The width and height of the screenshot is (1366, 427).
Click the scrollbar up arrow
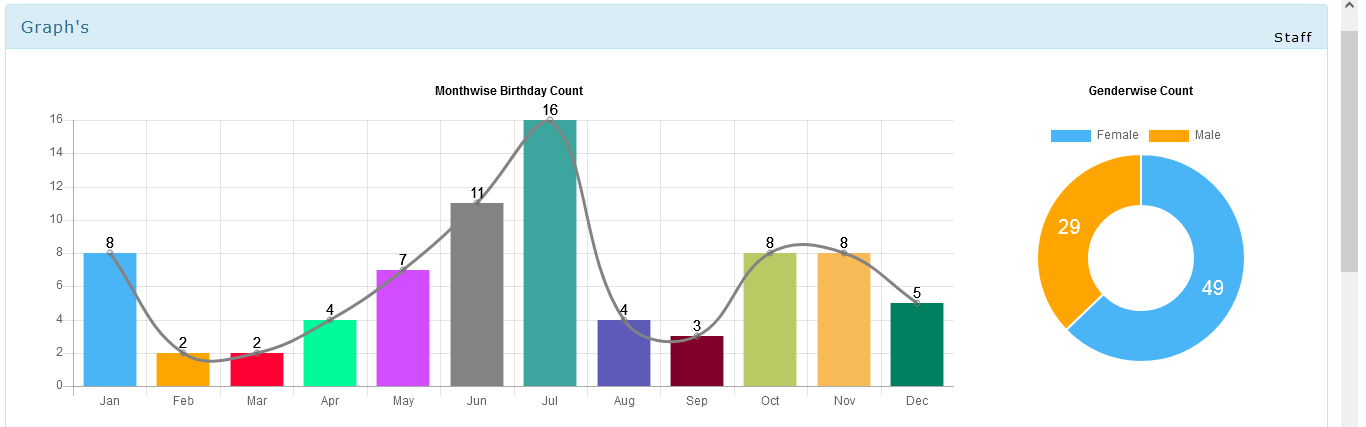(1349, 8)
